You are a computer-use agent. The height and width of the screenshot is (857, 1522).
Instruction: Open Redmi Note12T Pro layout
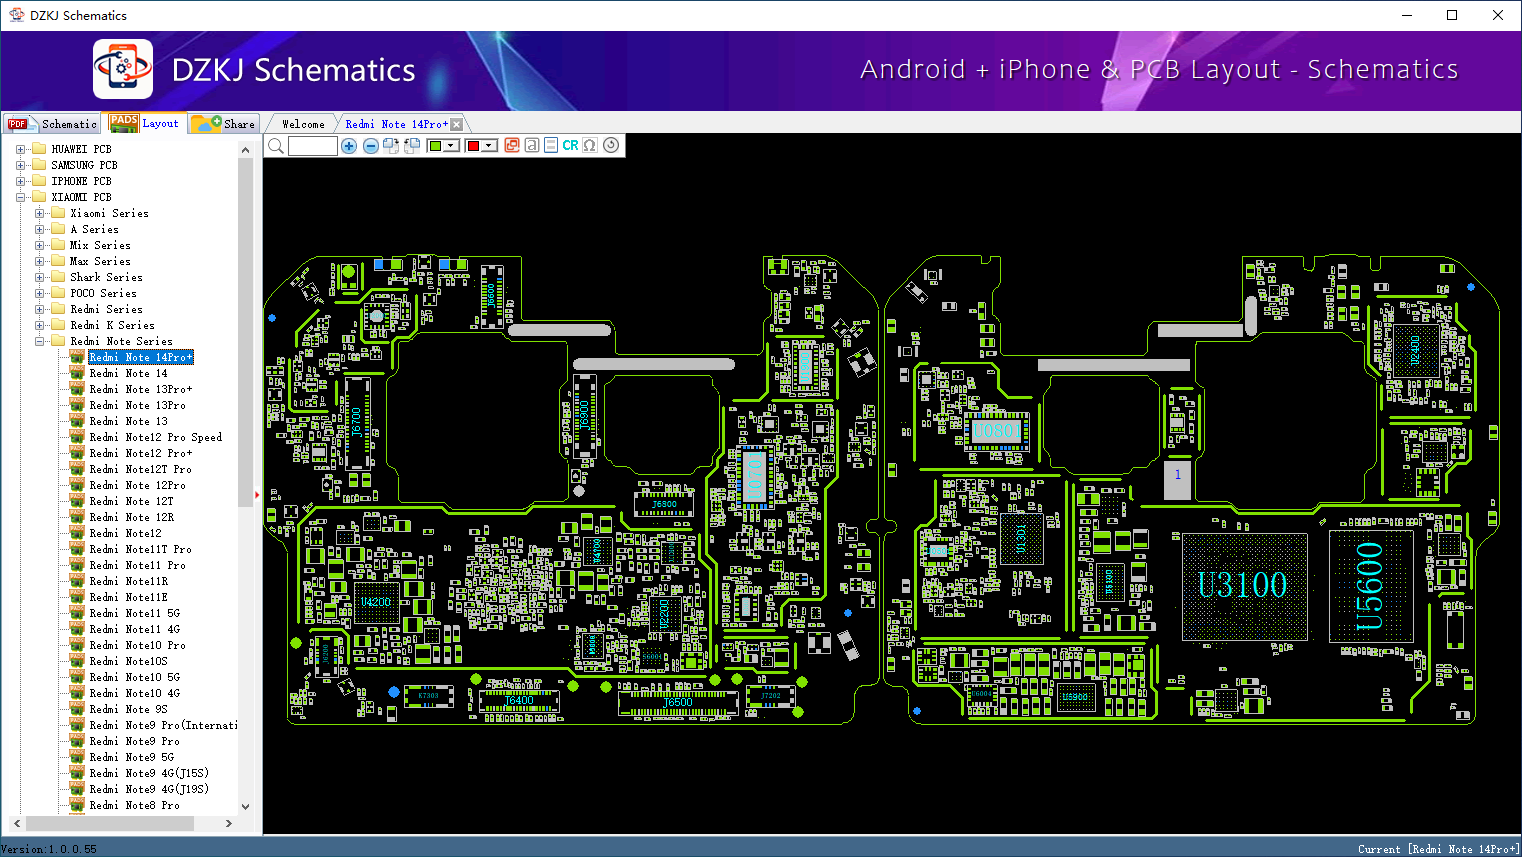pos(140,469)
